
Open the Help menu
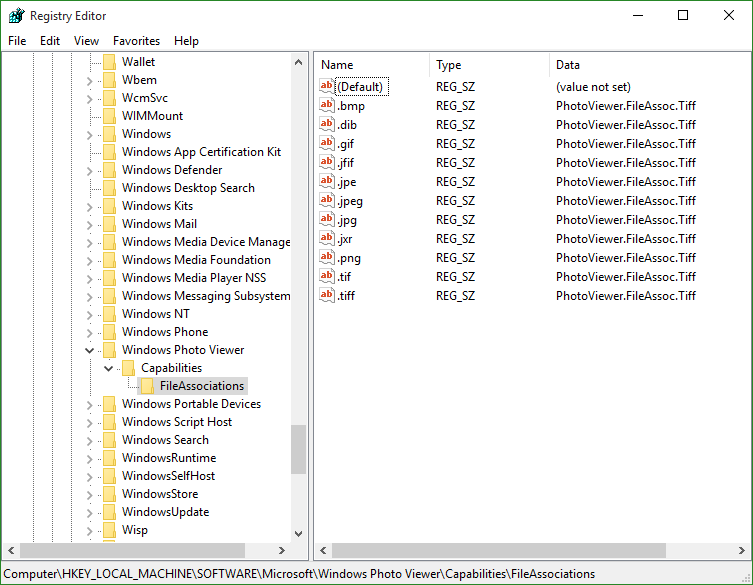point(186,41)
